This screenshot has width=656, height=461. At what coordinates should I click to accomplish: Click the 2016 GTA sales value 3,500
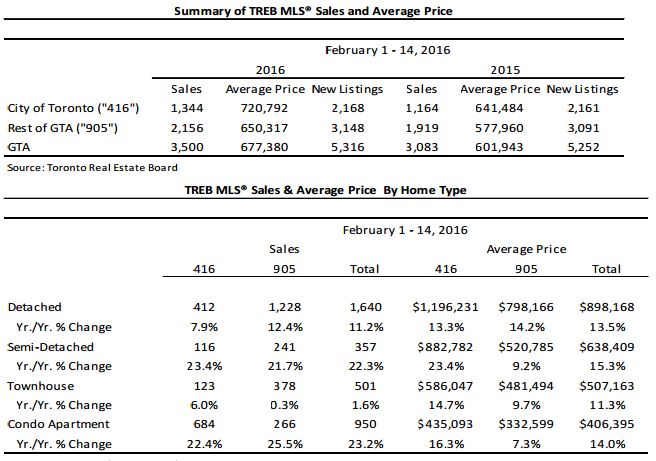tap(187, 147)
